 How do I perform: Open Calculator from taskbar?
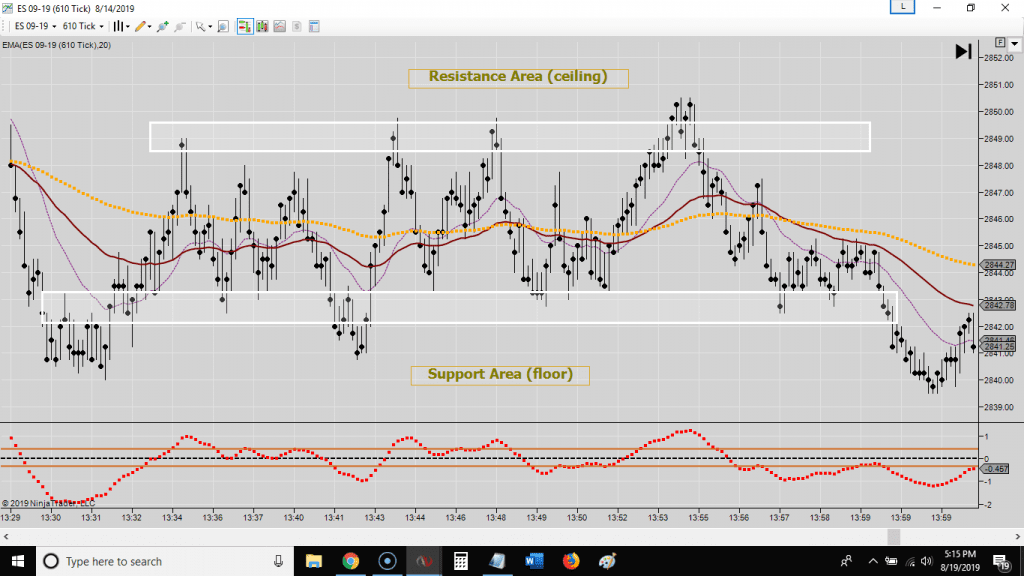tap(460, 561)
